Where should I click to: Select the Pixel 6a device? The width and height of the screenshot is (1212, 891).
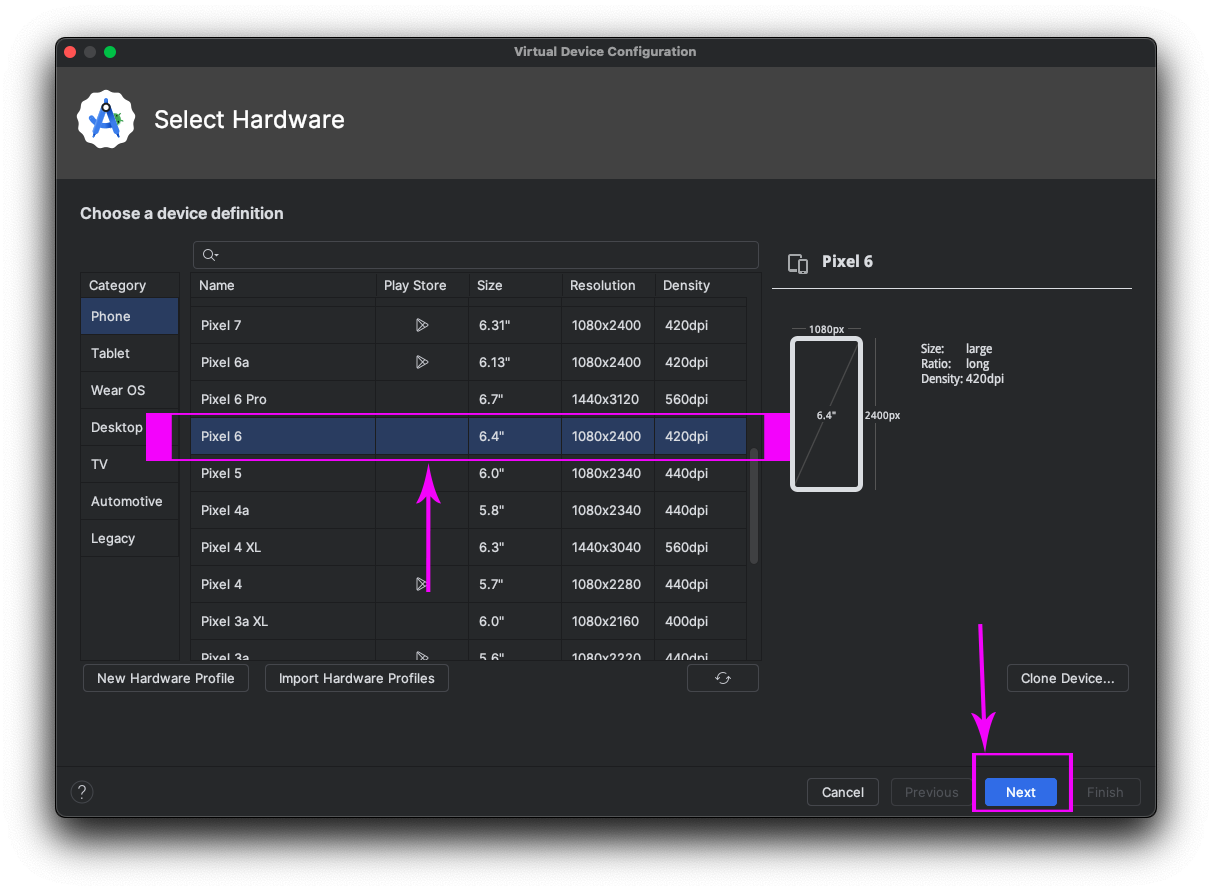click(469, 362)
